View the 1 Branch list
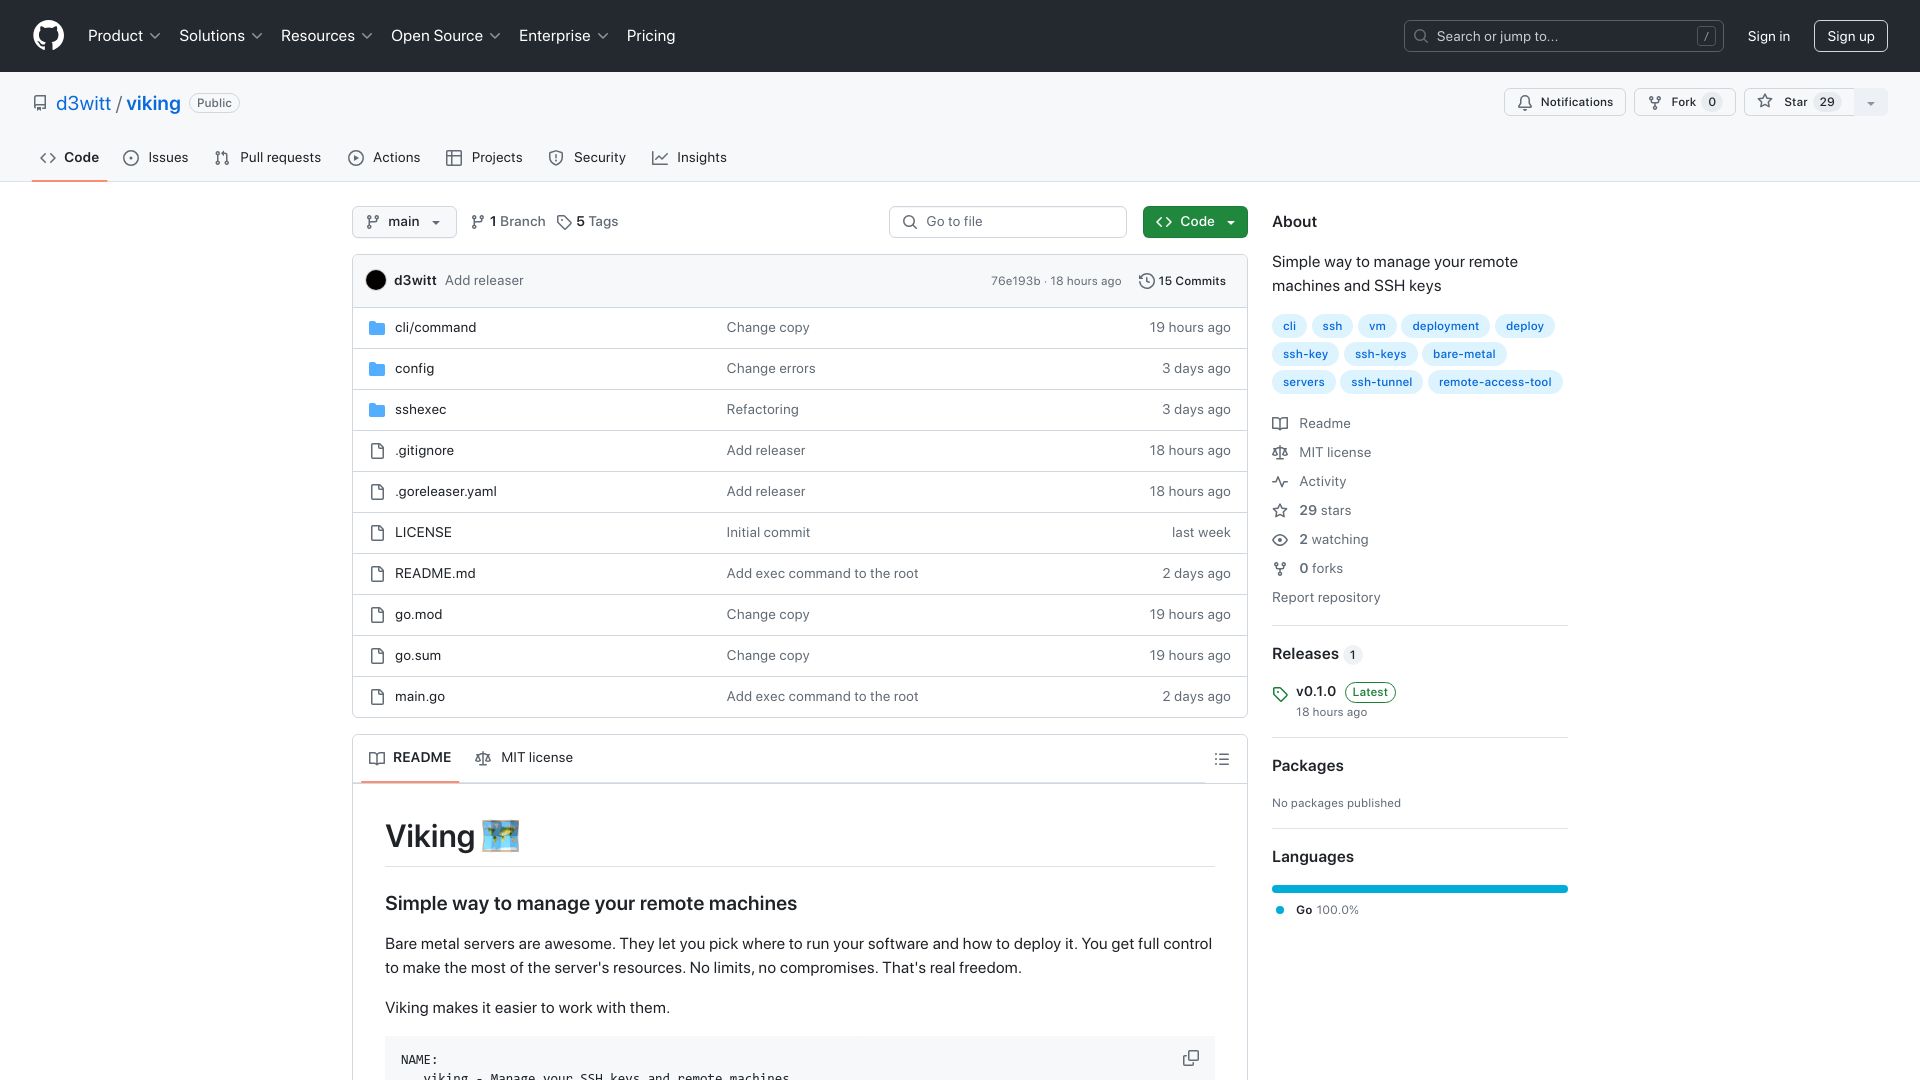The height and width of the screenshot is (1080, 1920). [x=508, y=222]
